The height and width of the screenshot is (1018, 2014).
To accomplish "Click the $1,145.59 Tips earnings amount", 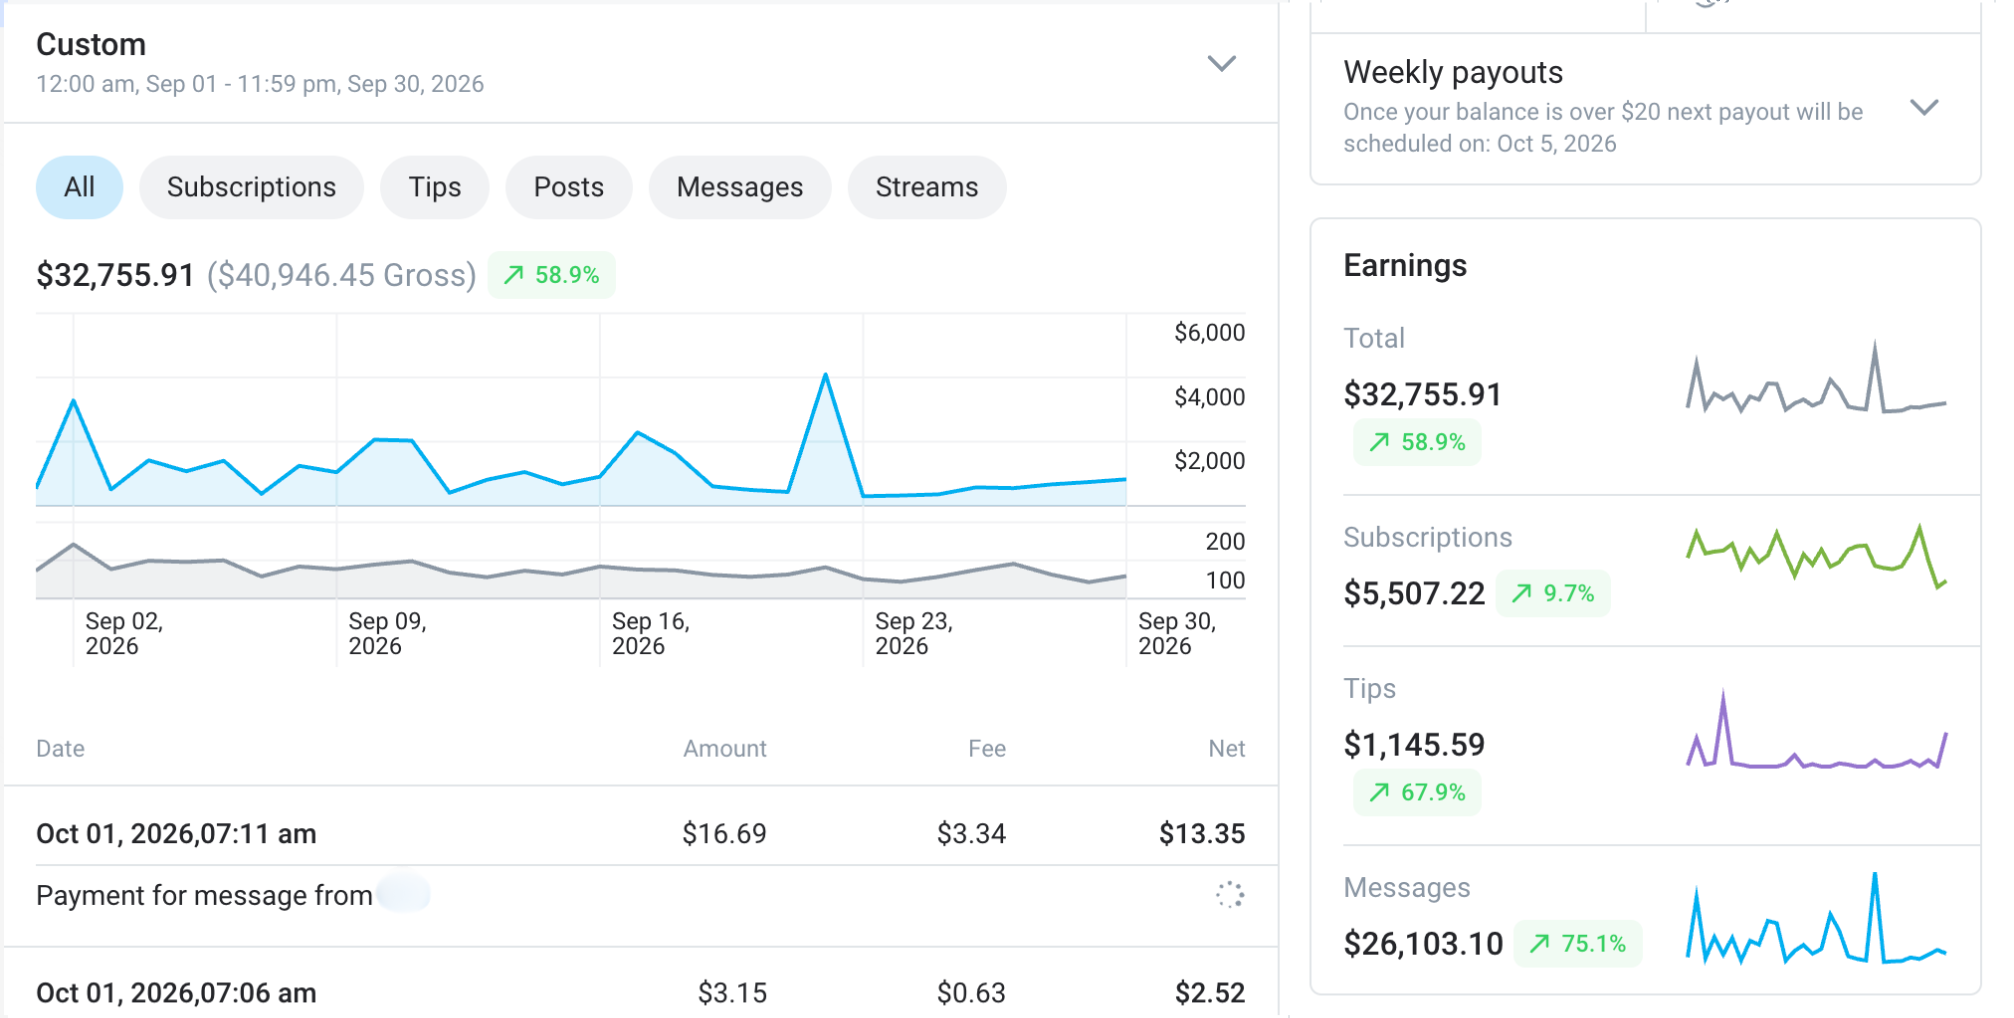I will (1414, 745).
